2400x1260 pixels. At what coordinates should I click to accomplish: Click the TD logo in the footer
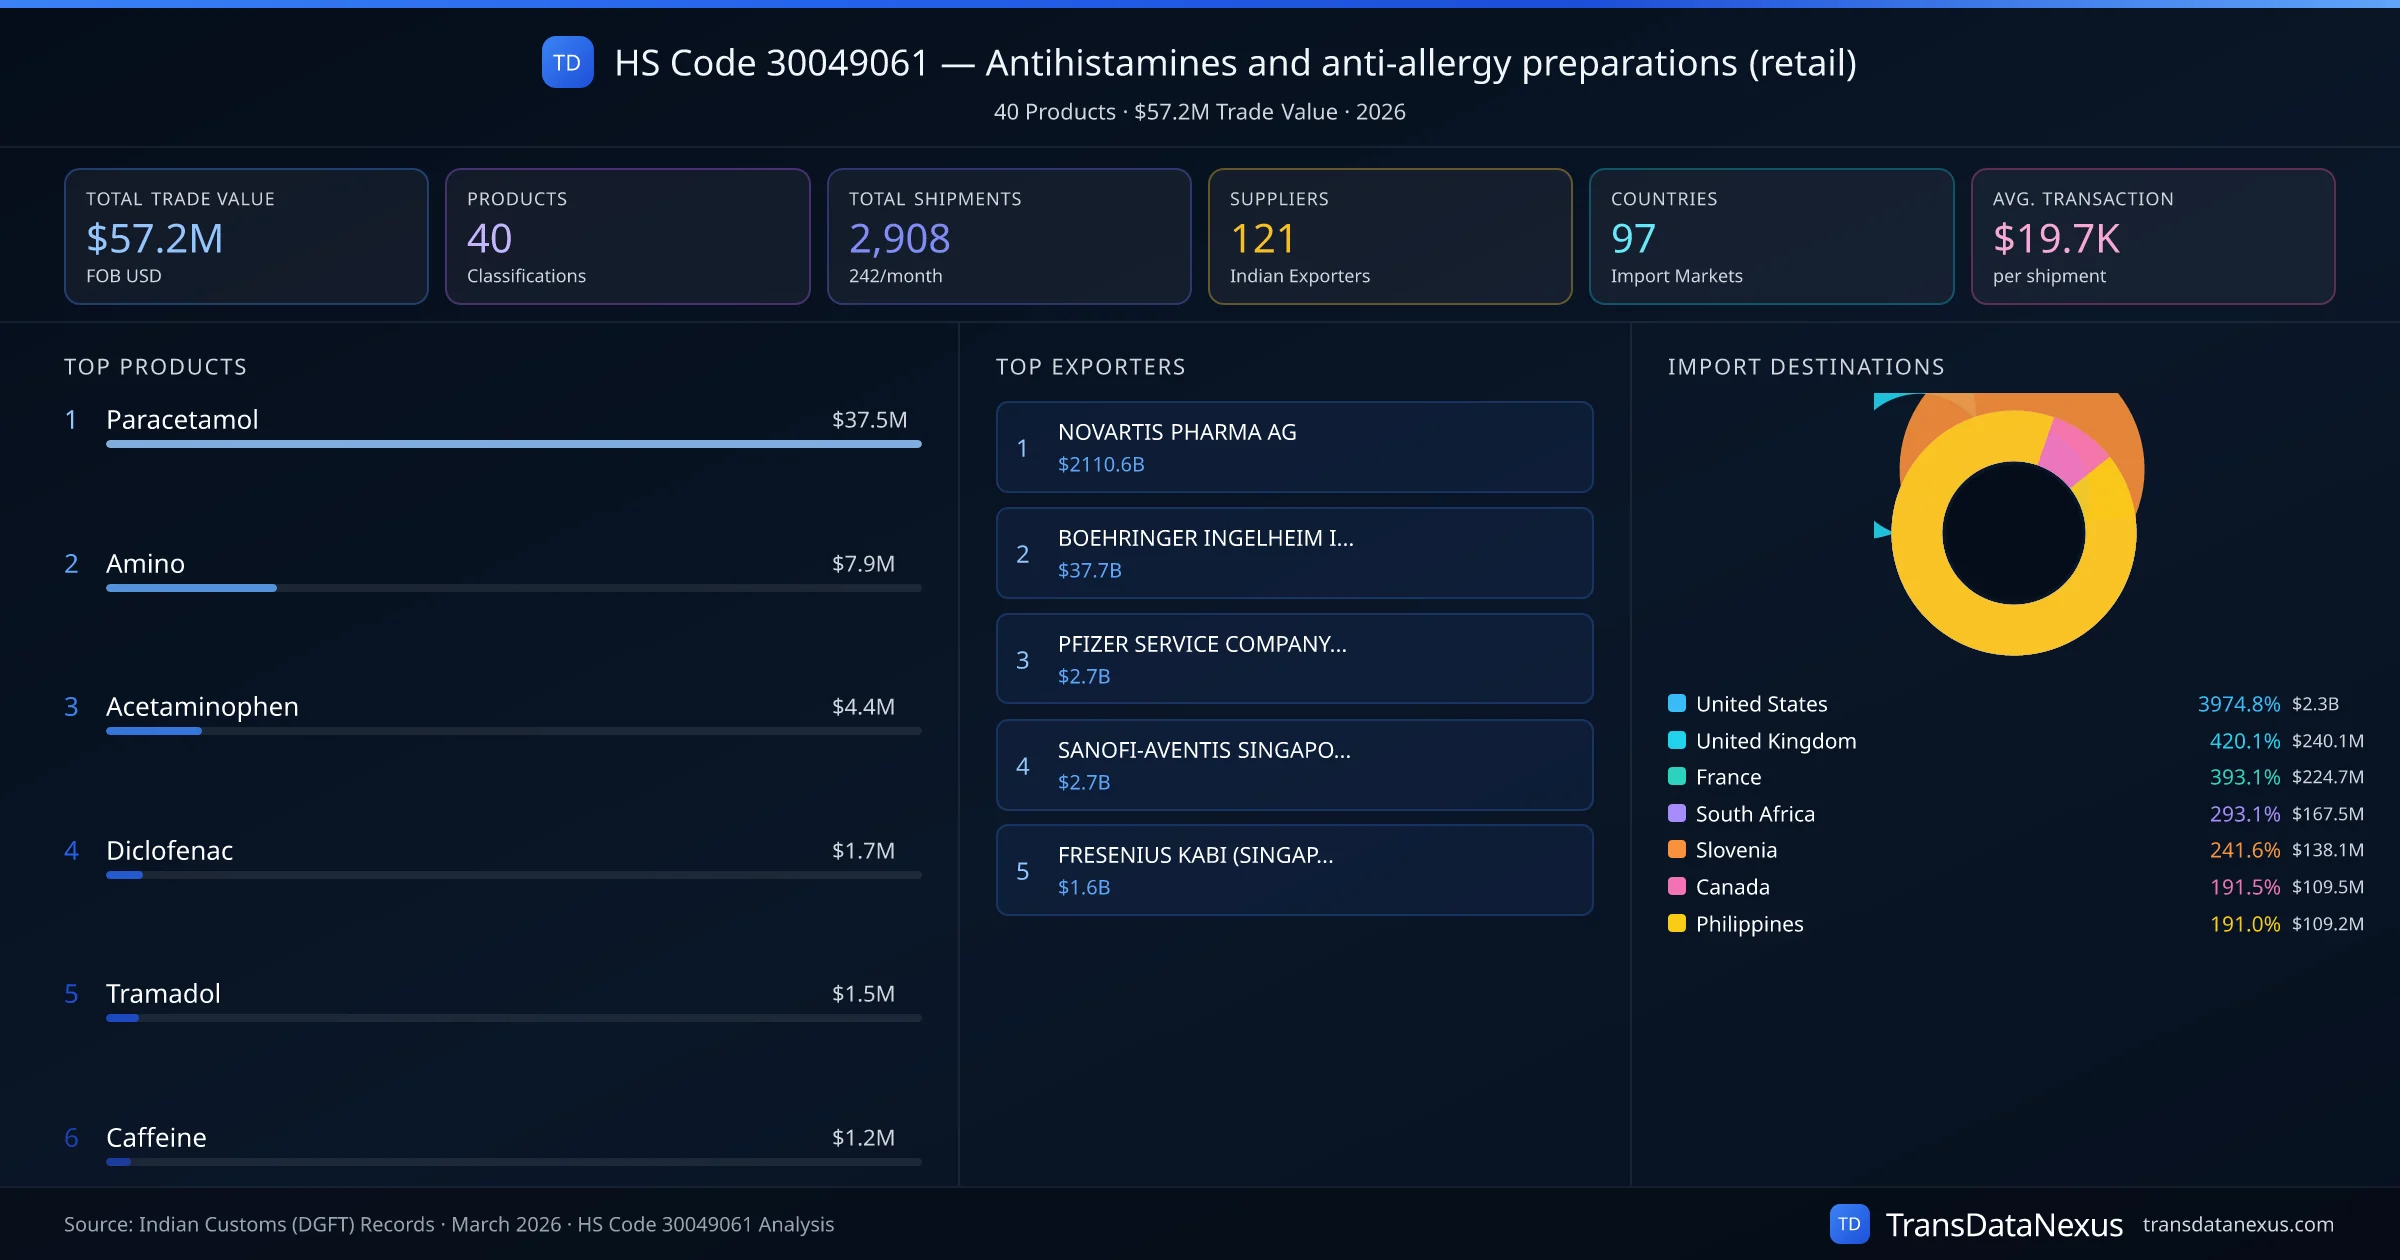pos(1851,1223)
